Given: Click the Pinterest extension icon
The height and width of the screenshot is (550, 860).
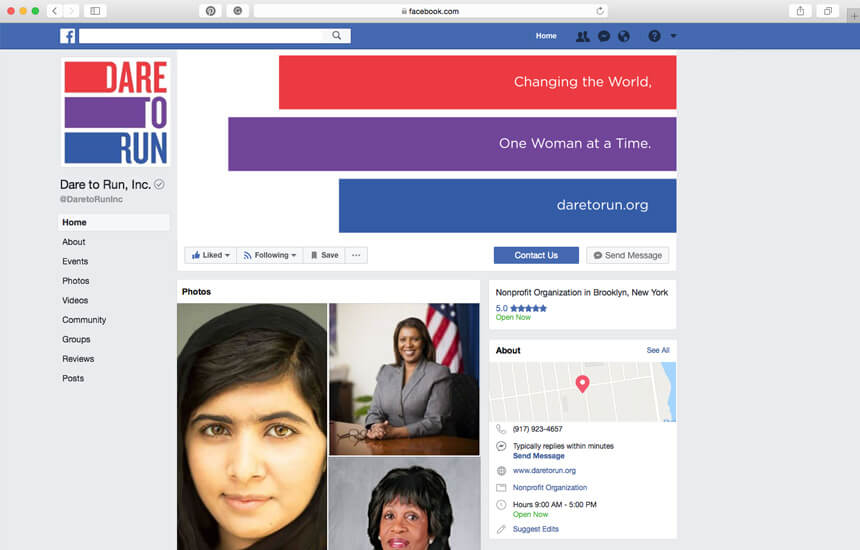Looking at the screenshot, I should tap(211, 11).
